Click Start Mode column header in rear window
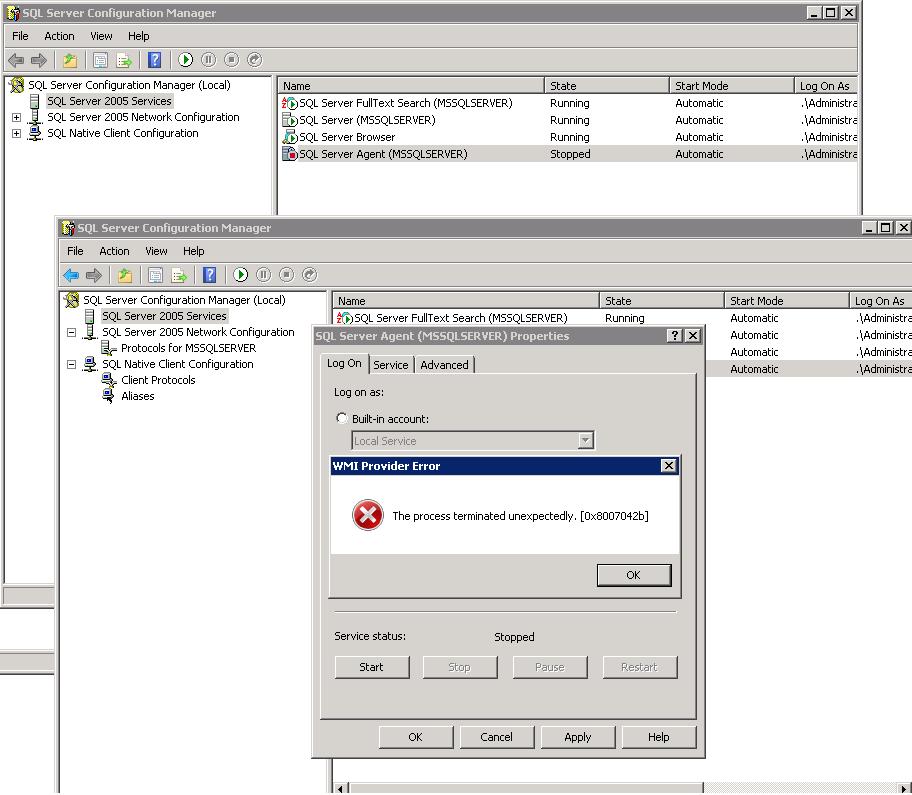Screen dimensions: 912x795 [731, 86]
